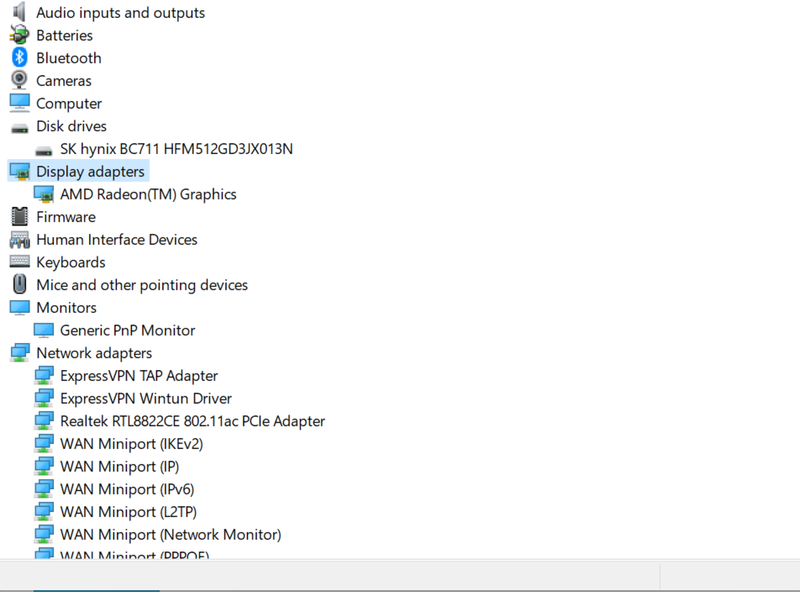Click the WAN Miniport (L2TP) icon
Screen dimensions: 800x592
click(x=43, y=512)
